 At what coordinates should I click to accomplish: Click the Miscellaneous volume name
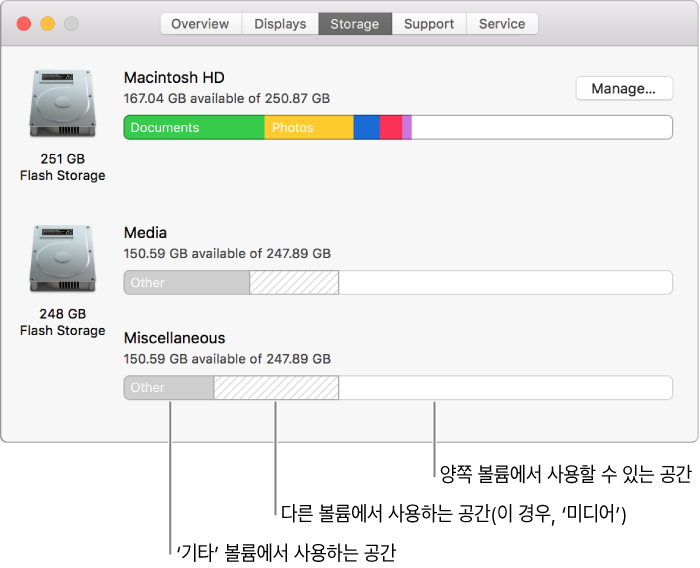[x=175, y=338]
